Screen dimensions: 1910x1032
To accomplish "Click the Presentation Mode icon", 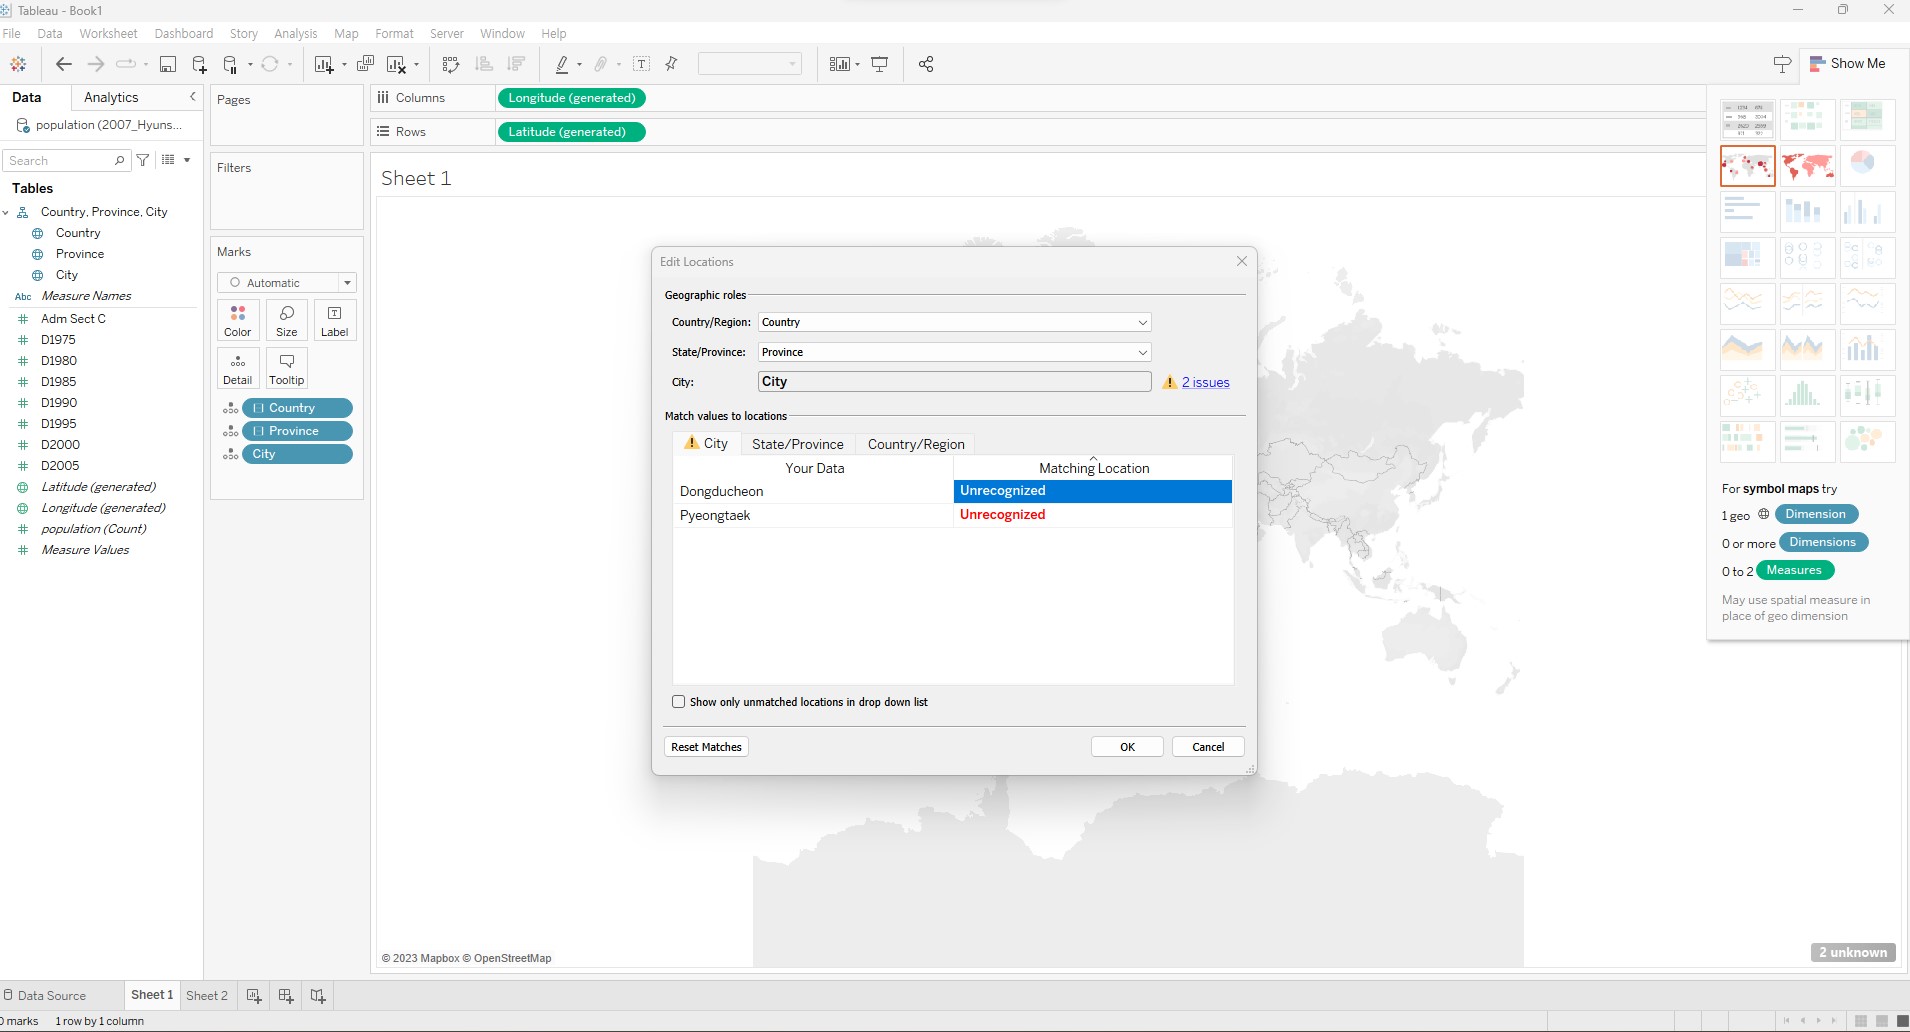I will coord(880,64).
